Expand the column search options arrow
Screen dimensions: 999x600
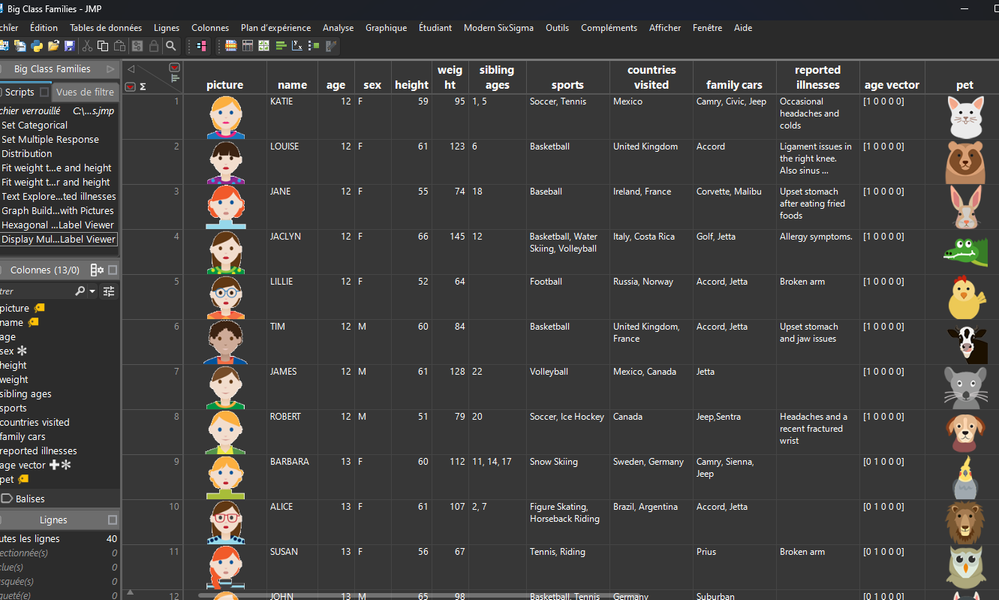tap(92, 292)
